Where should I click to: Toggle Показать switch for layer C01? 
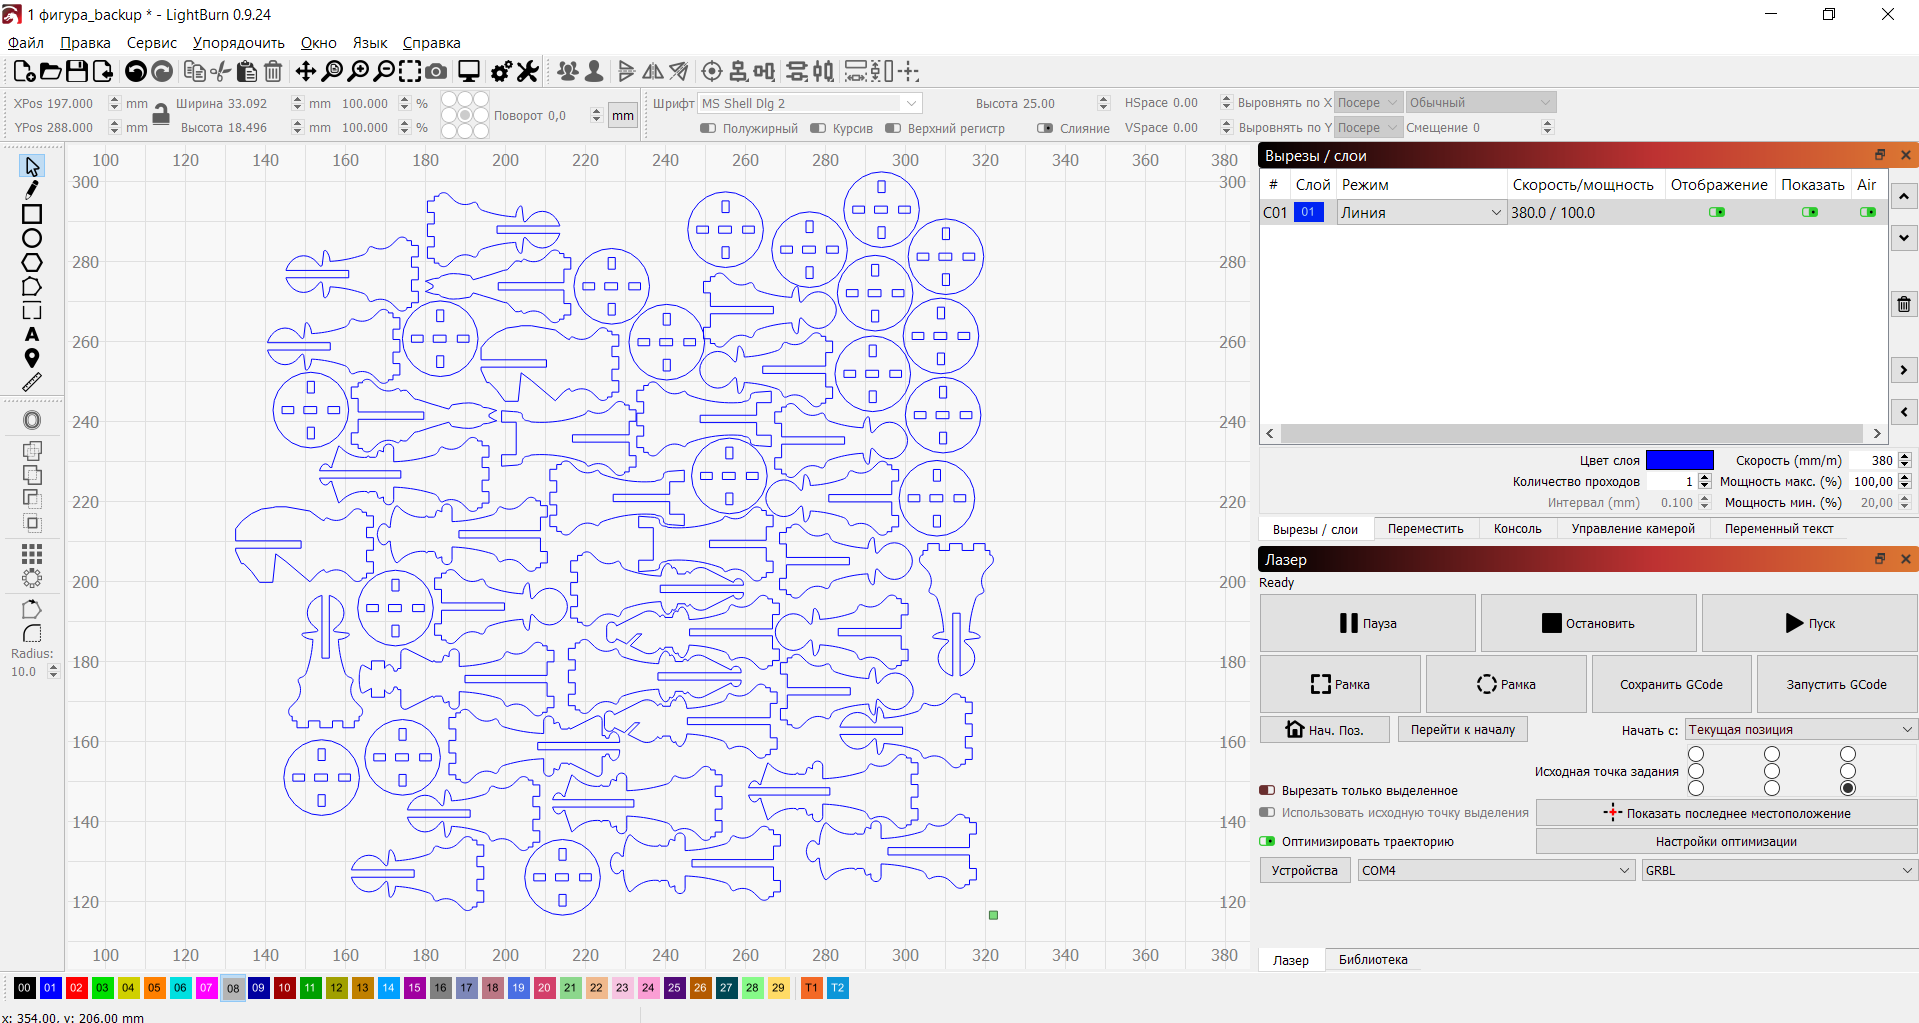(1810, 212)
